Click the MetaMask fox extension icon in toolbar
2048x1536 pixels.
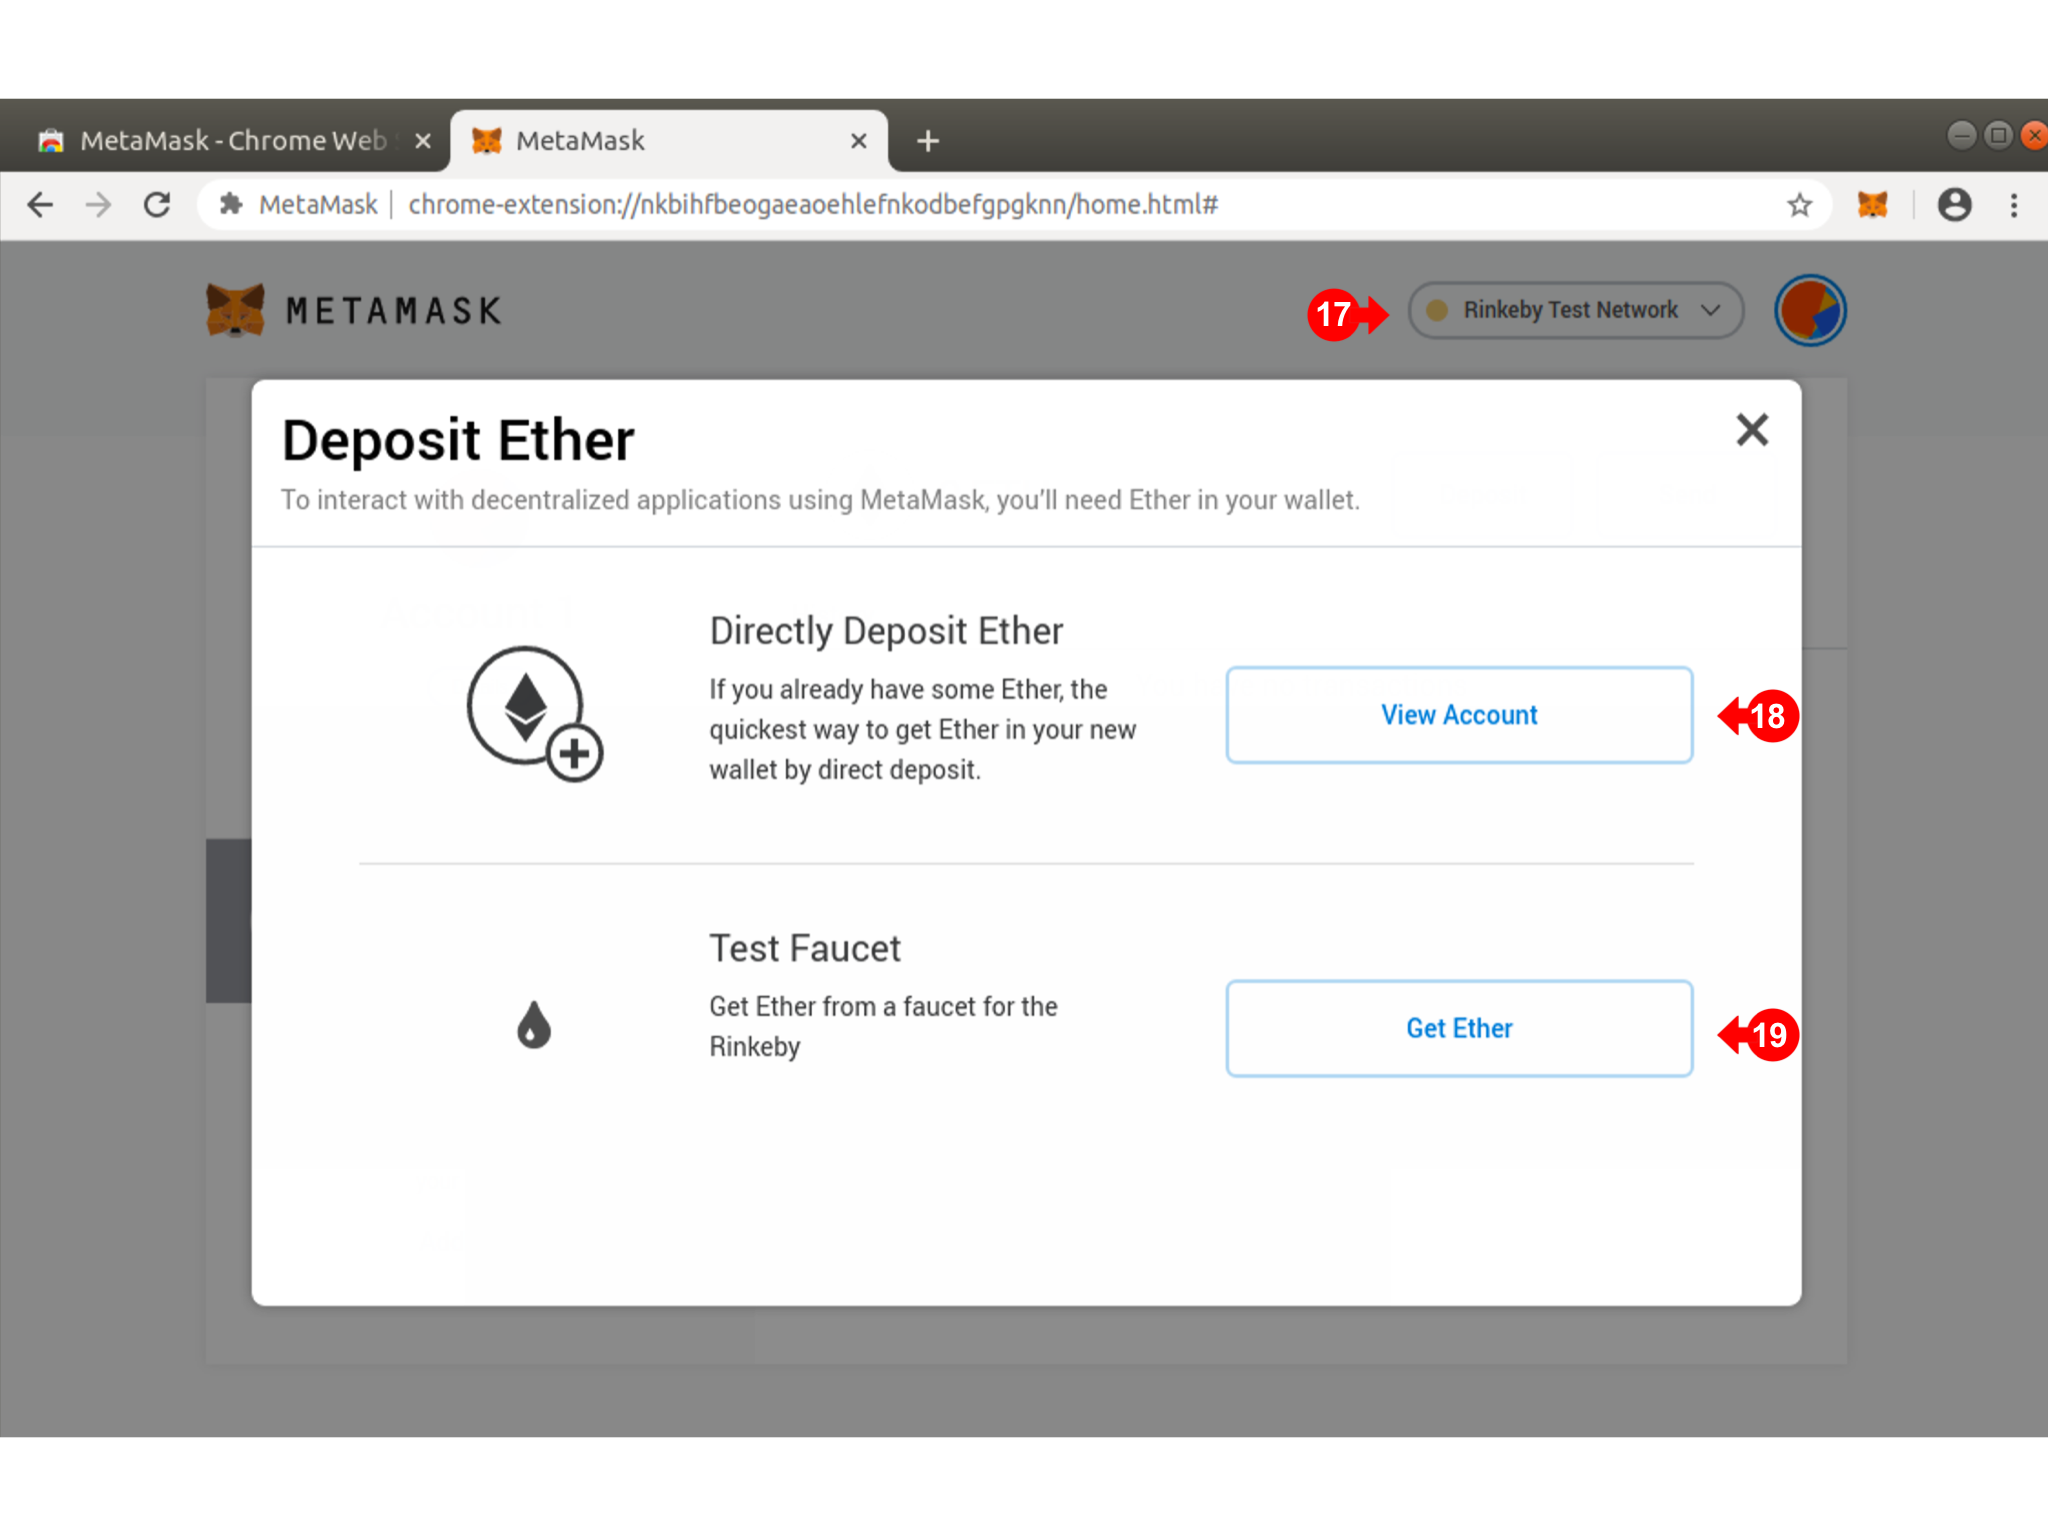coord(1872,205)
